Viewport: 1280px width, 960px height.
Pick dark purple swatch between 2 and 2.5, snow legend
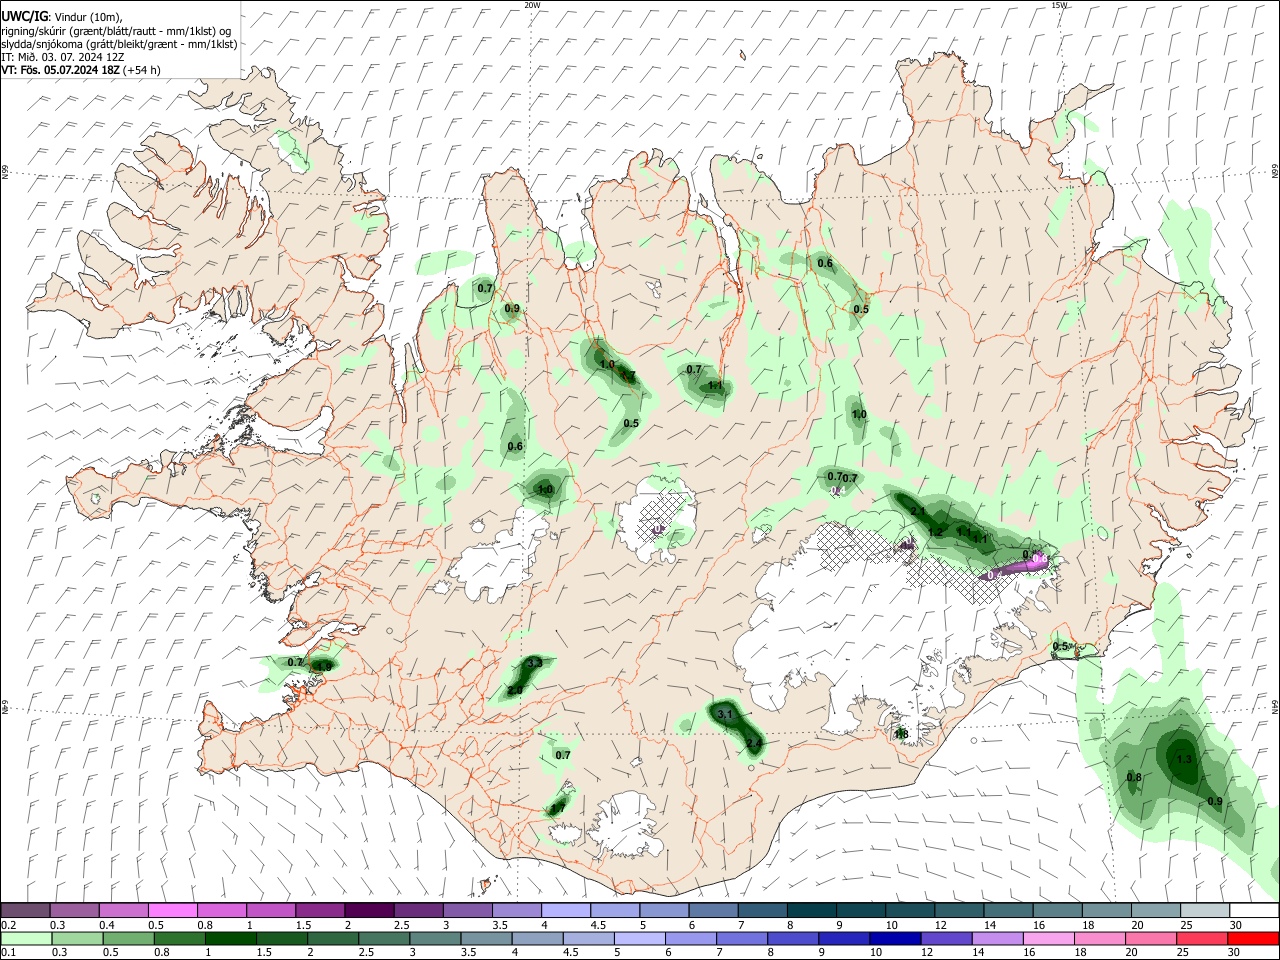(x=369, y=910)
